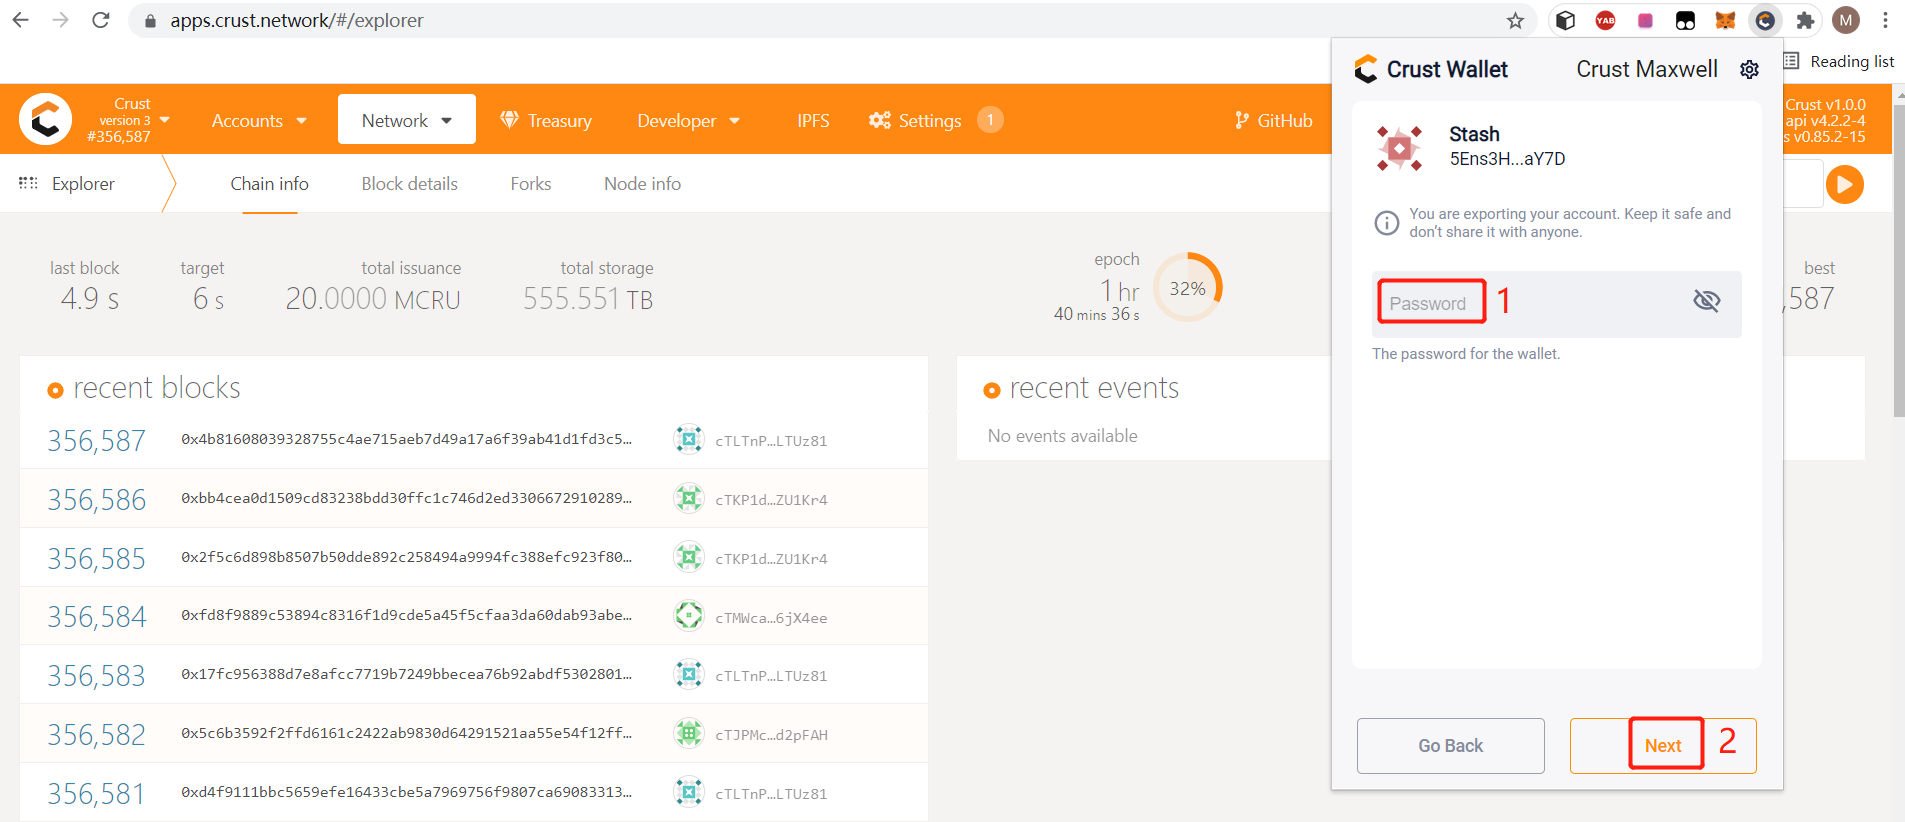Open Crust Wallet settings gear
The height and width of the screenshot is (822, 1905).
tap(1749, 69)
